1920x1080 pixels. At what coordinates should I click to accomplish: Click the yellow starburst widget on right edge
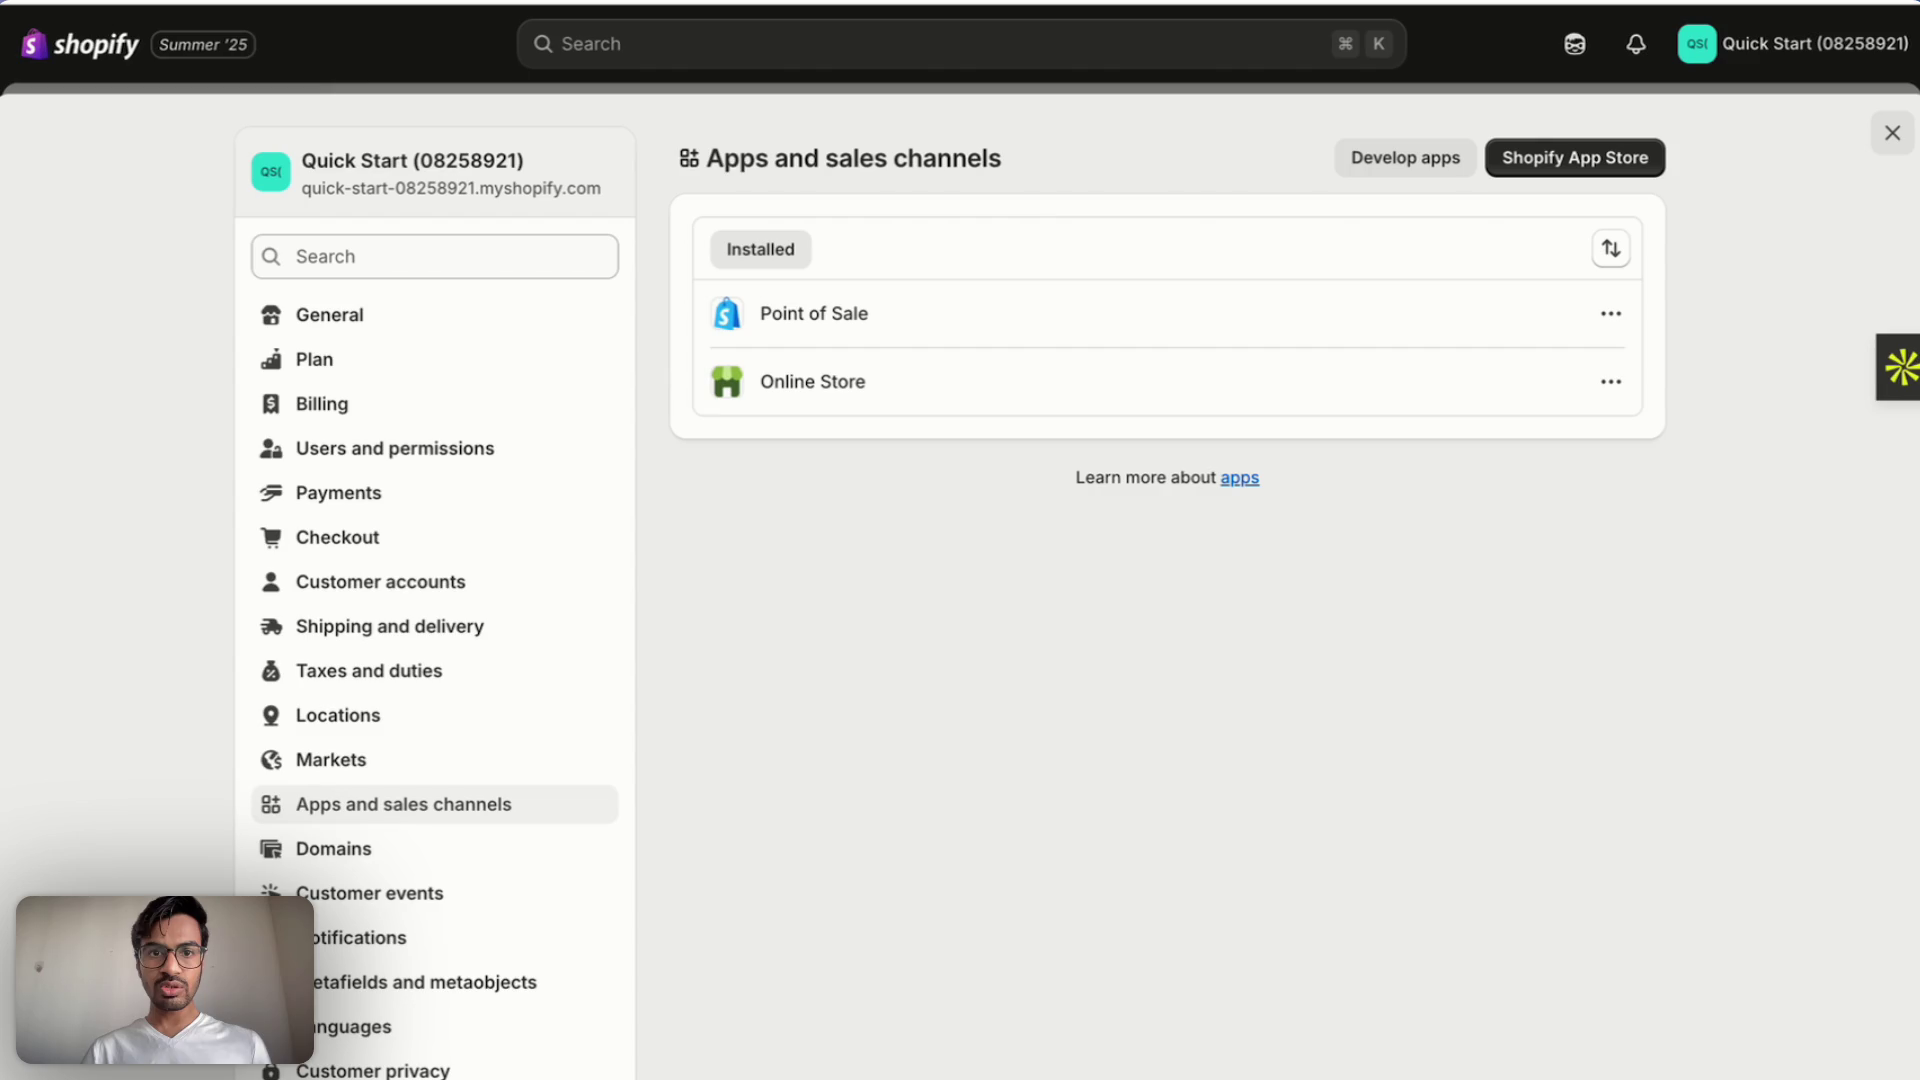pos(1900,367)
